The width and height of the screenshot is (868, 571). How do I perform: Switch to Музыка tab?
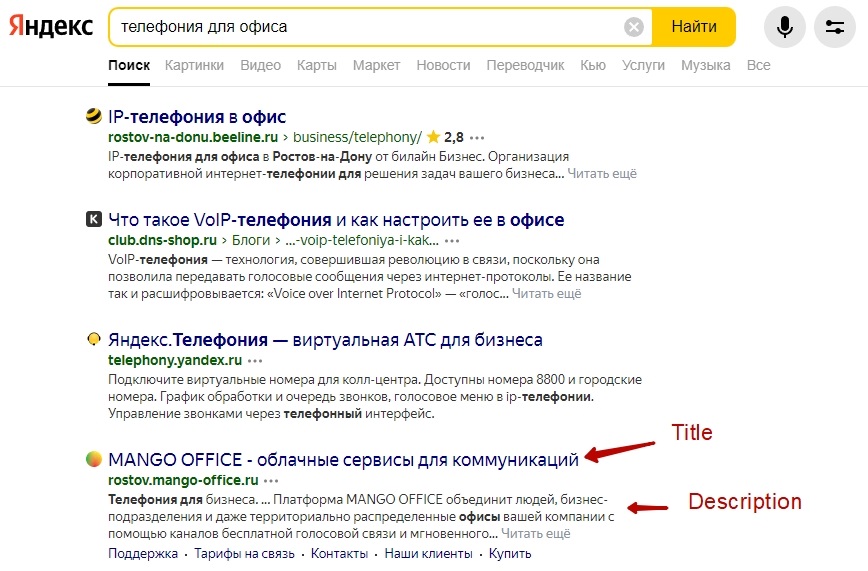(706, 65)
